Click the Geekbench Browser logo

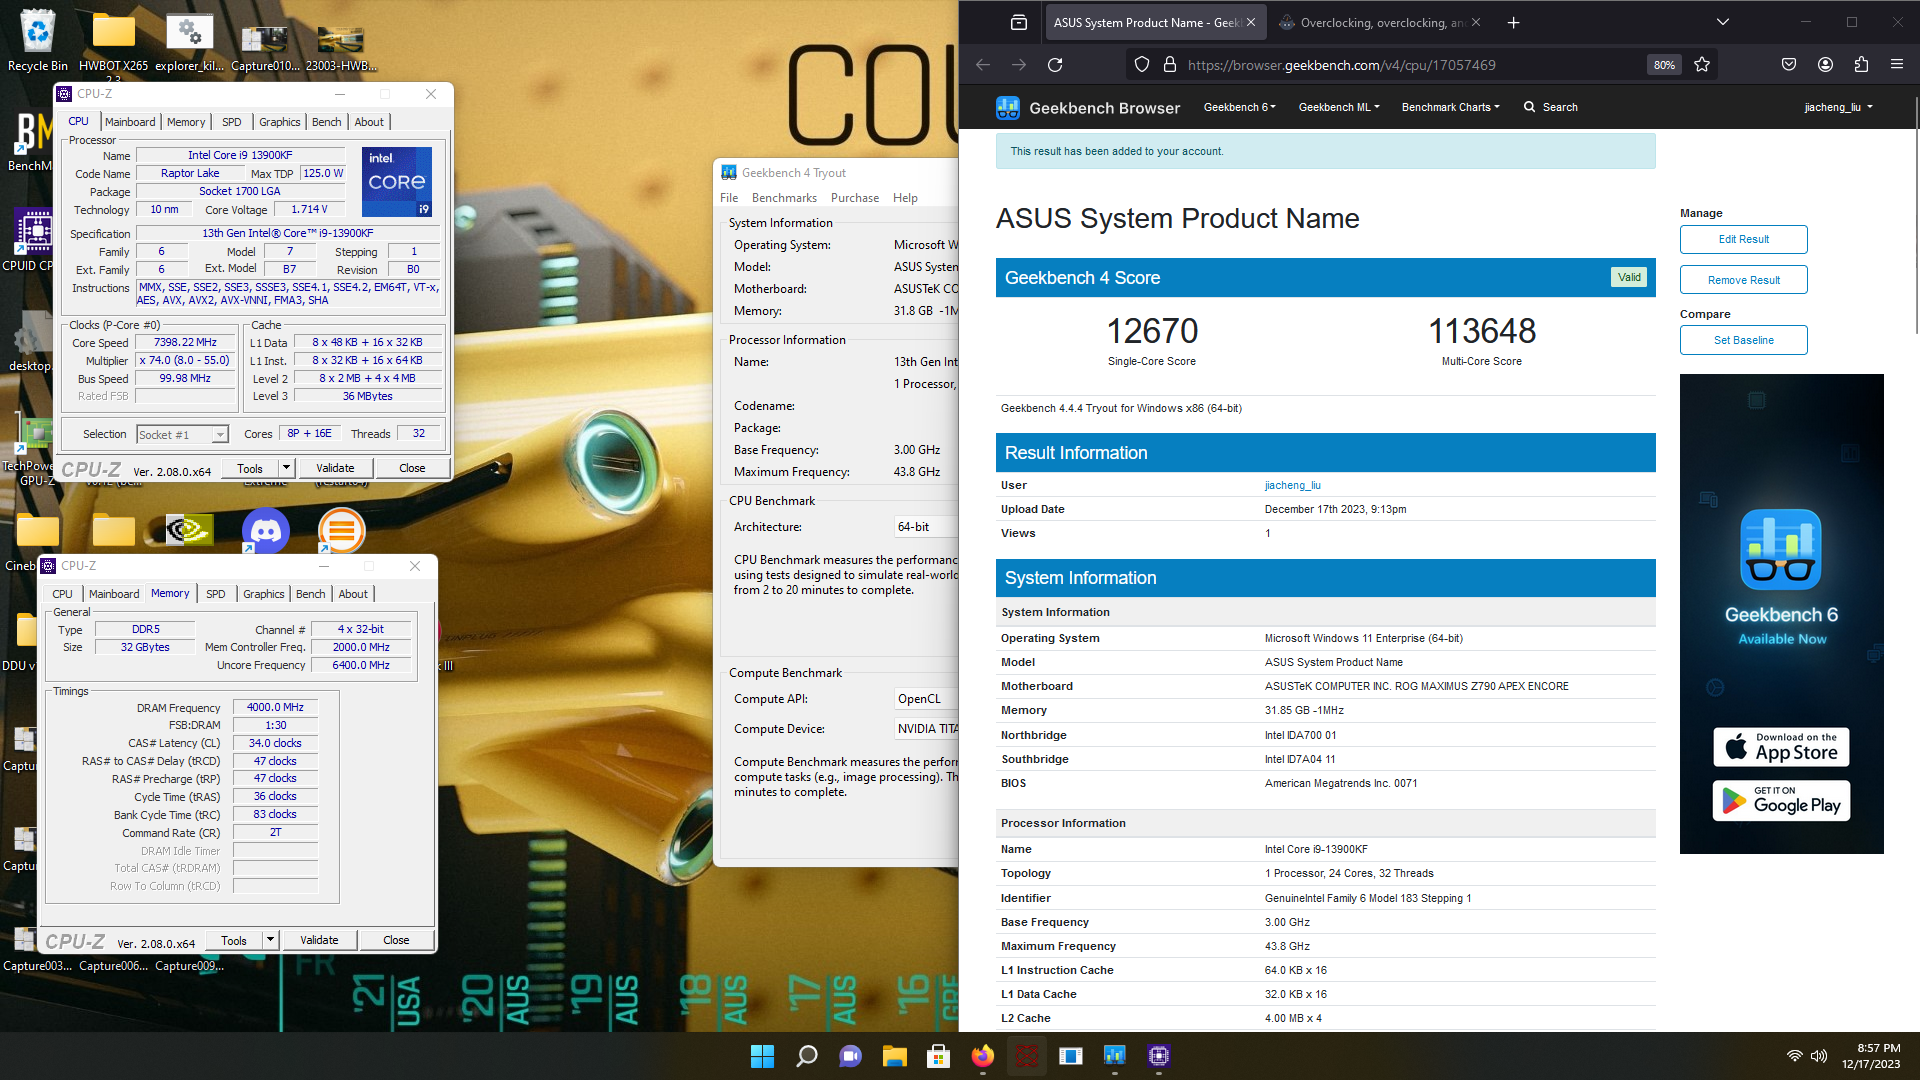[1088, 108]
